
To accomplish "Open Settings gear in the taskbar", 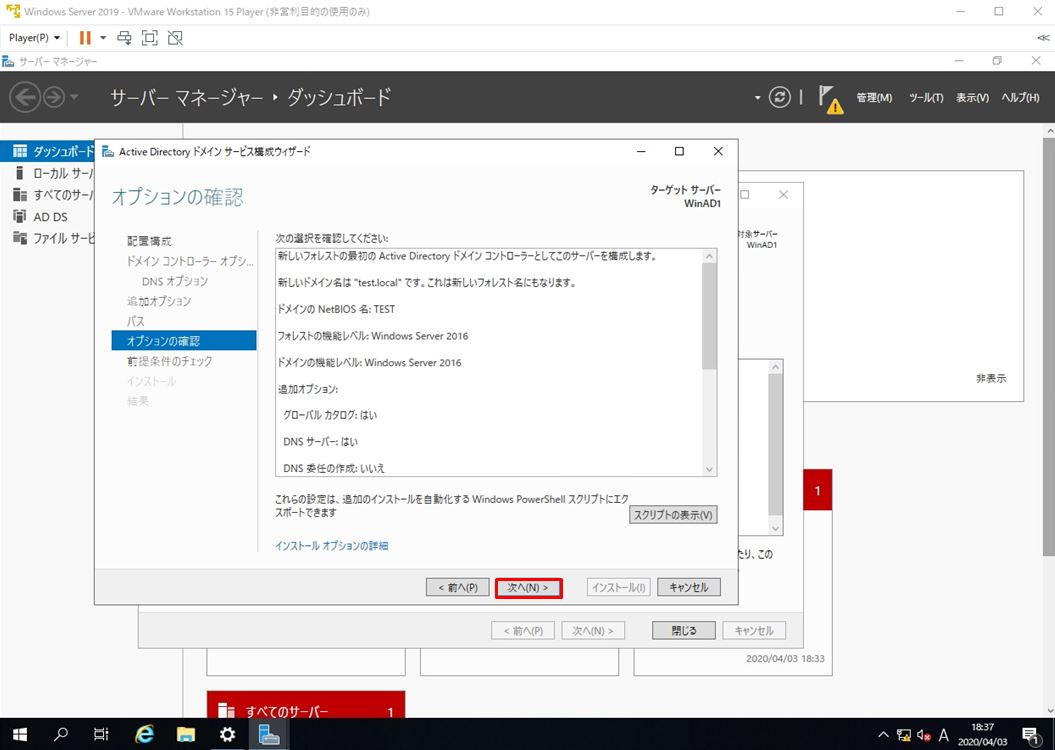I will [227, 735].
